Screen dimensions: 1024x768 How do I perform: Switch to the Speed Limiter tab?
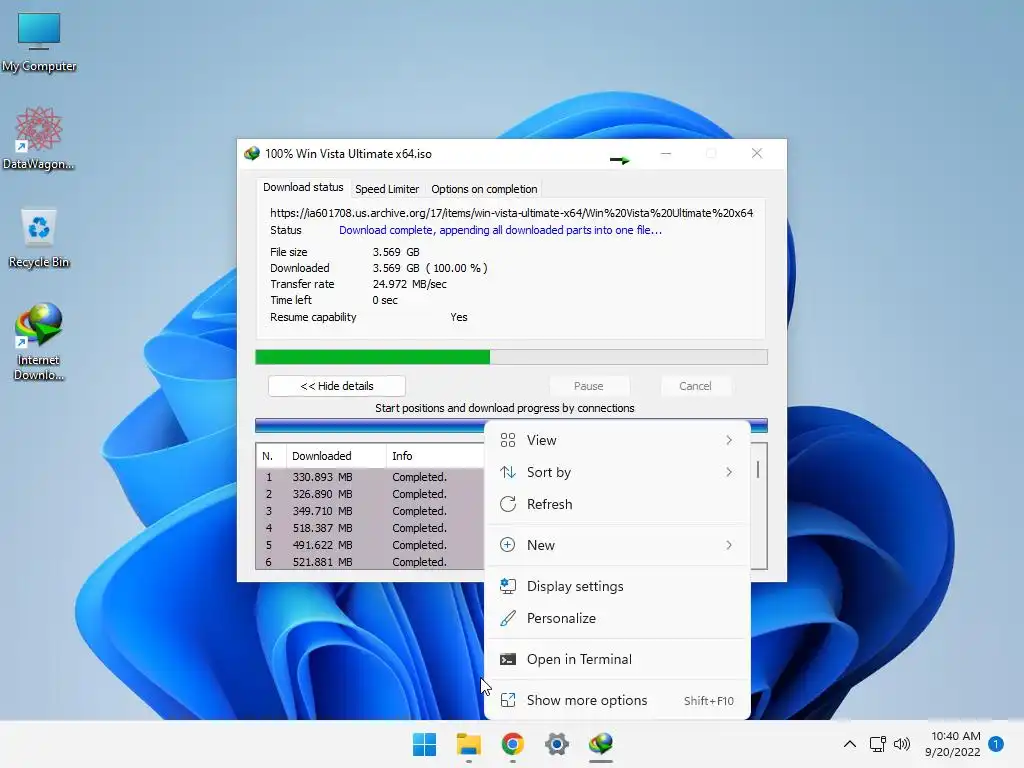coord(387,189)
